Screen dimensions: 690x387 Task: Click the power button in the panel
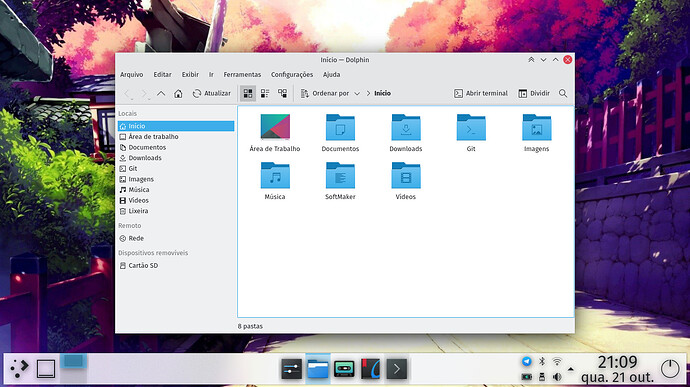tap(670, 369)
